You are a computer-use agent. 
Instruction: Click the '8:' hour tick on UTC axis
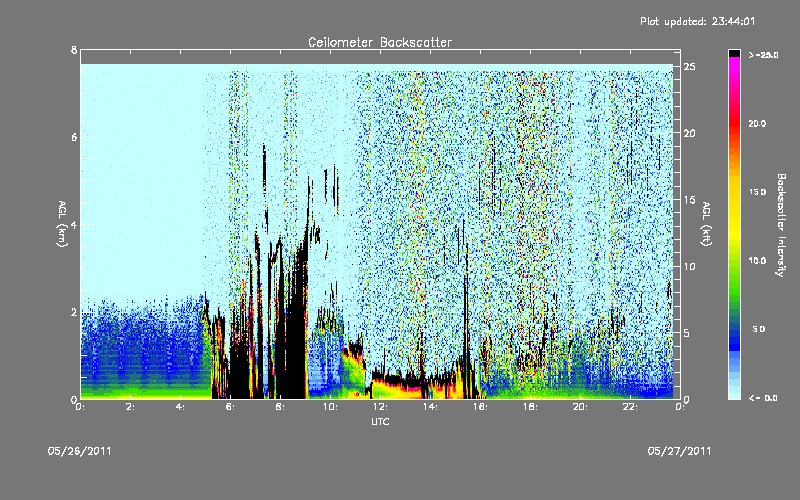(281, 407)
